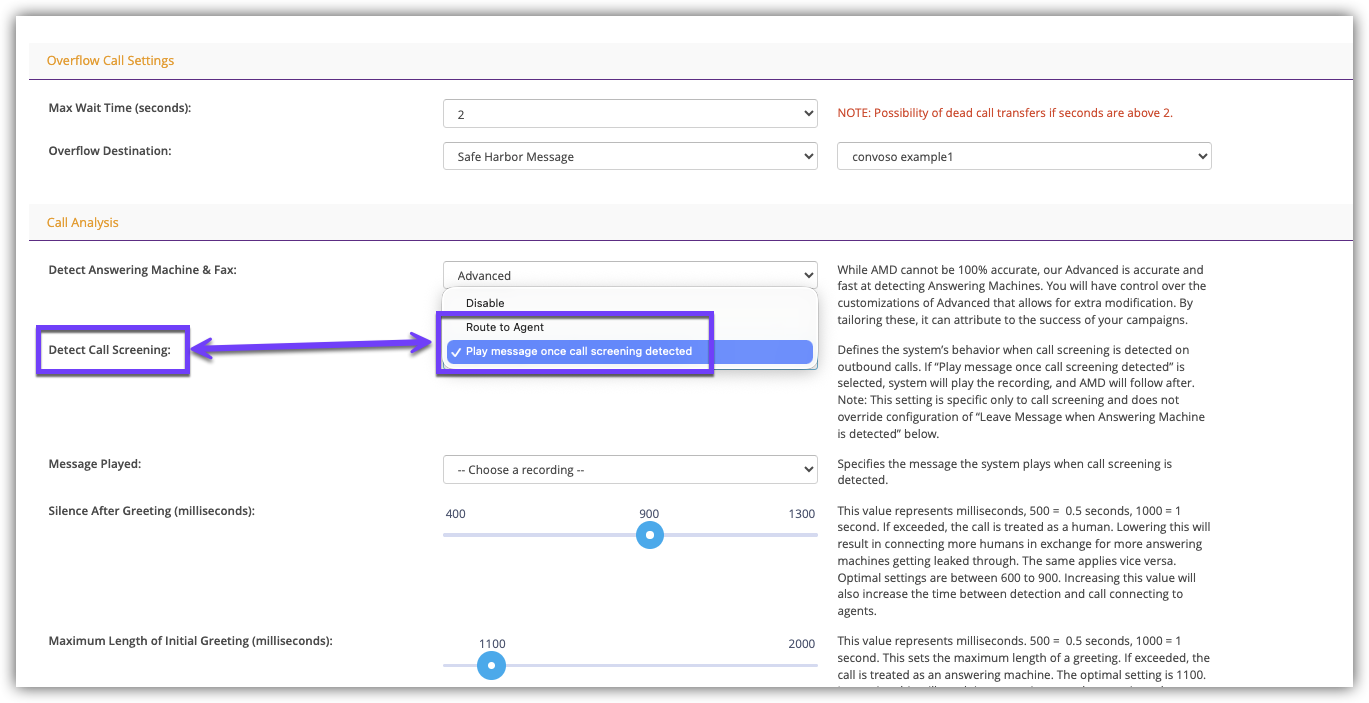Image resolution: width=1369 pixels, height=703 pixels.
Task: Click the Detect Answering Machine & Fax label
Action: [142, 270]
